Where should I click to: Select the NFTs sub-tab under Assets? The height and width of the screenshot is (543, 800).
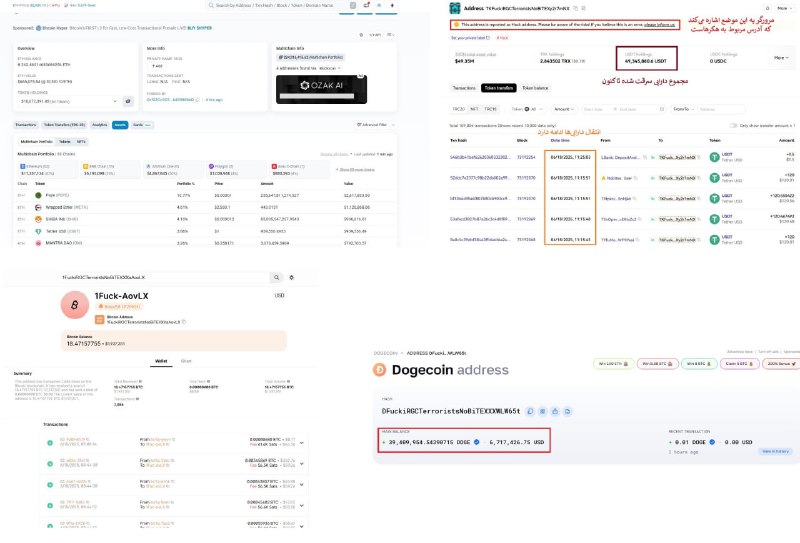tap(81, 141)
